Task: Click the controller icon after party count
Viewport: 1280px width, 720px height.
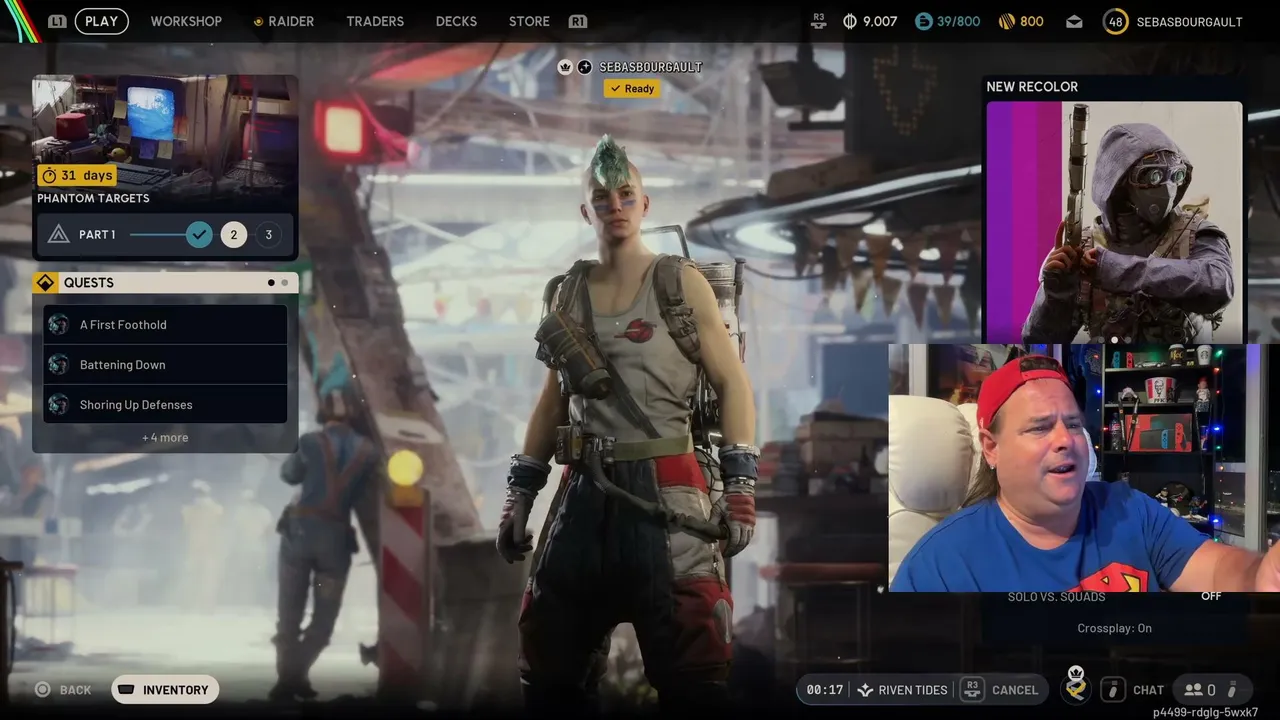Action: point(1233,690)
